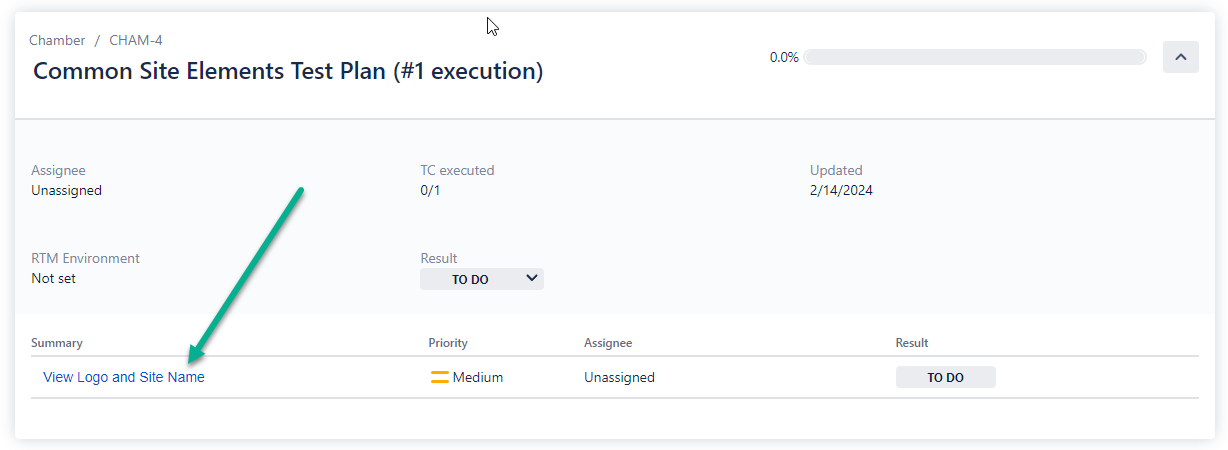
Task: Click the Result column header in table
Action: (912, 343)
